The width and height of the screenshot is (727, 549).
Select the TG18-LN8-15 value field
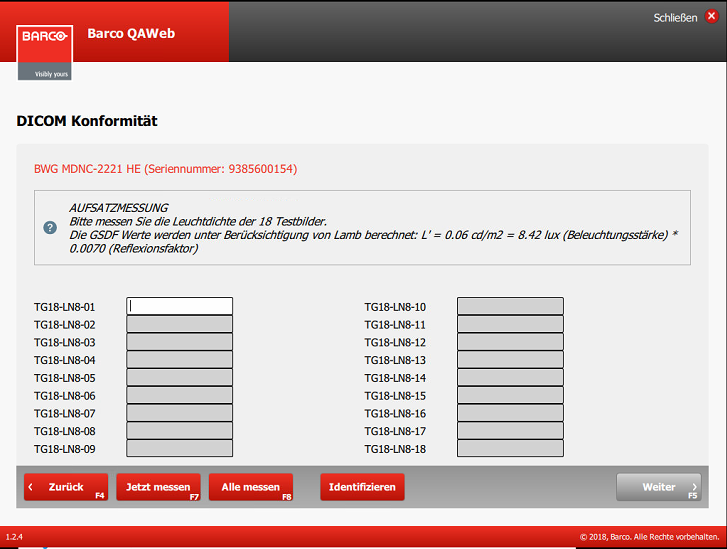tap(510, 395)
